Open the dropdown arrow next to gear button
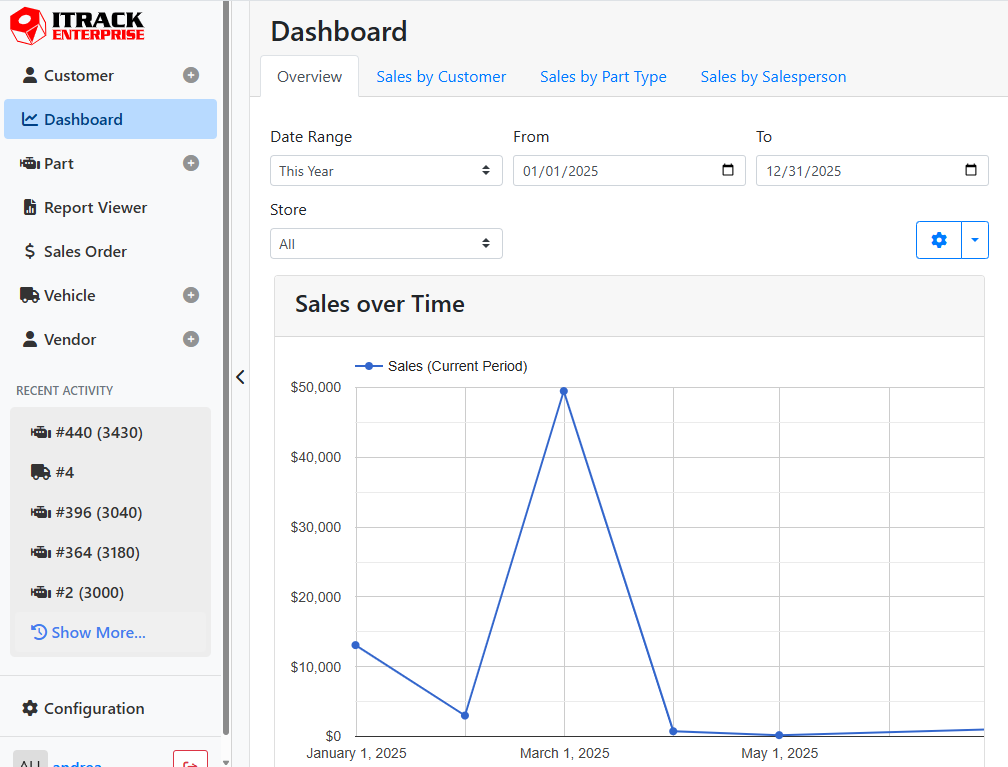 click(x=975, y=240)
